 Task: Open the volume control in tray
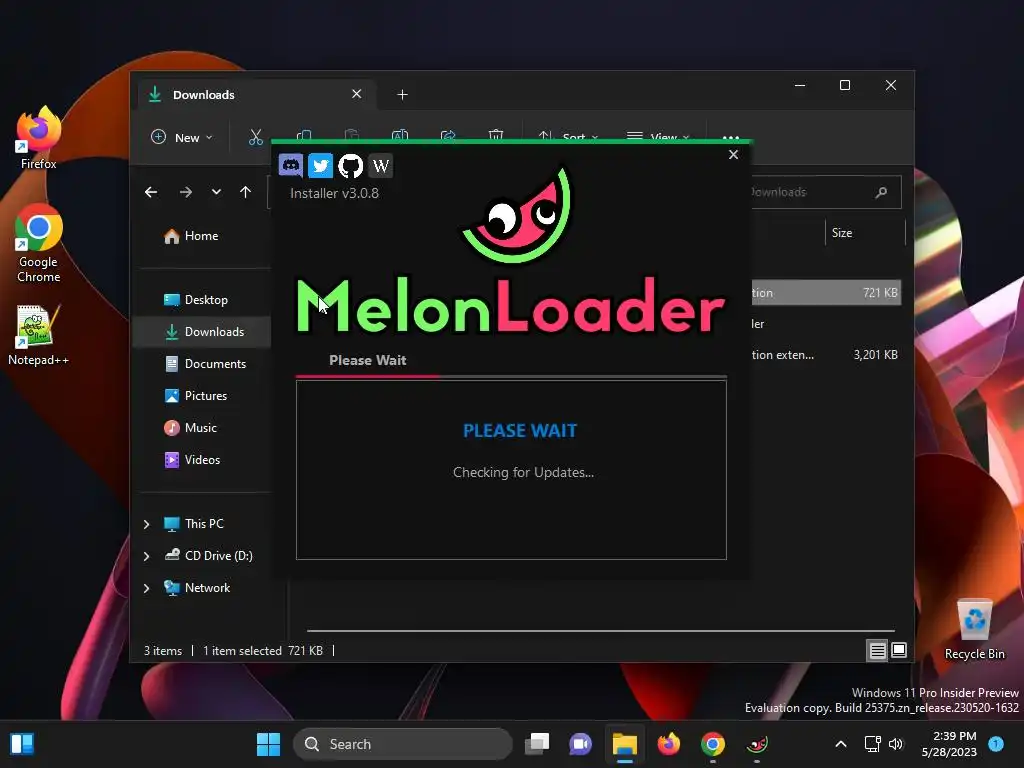pyautogui.click(x=896, y=744)
